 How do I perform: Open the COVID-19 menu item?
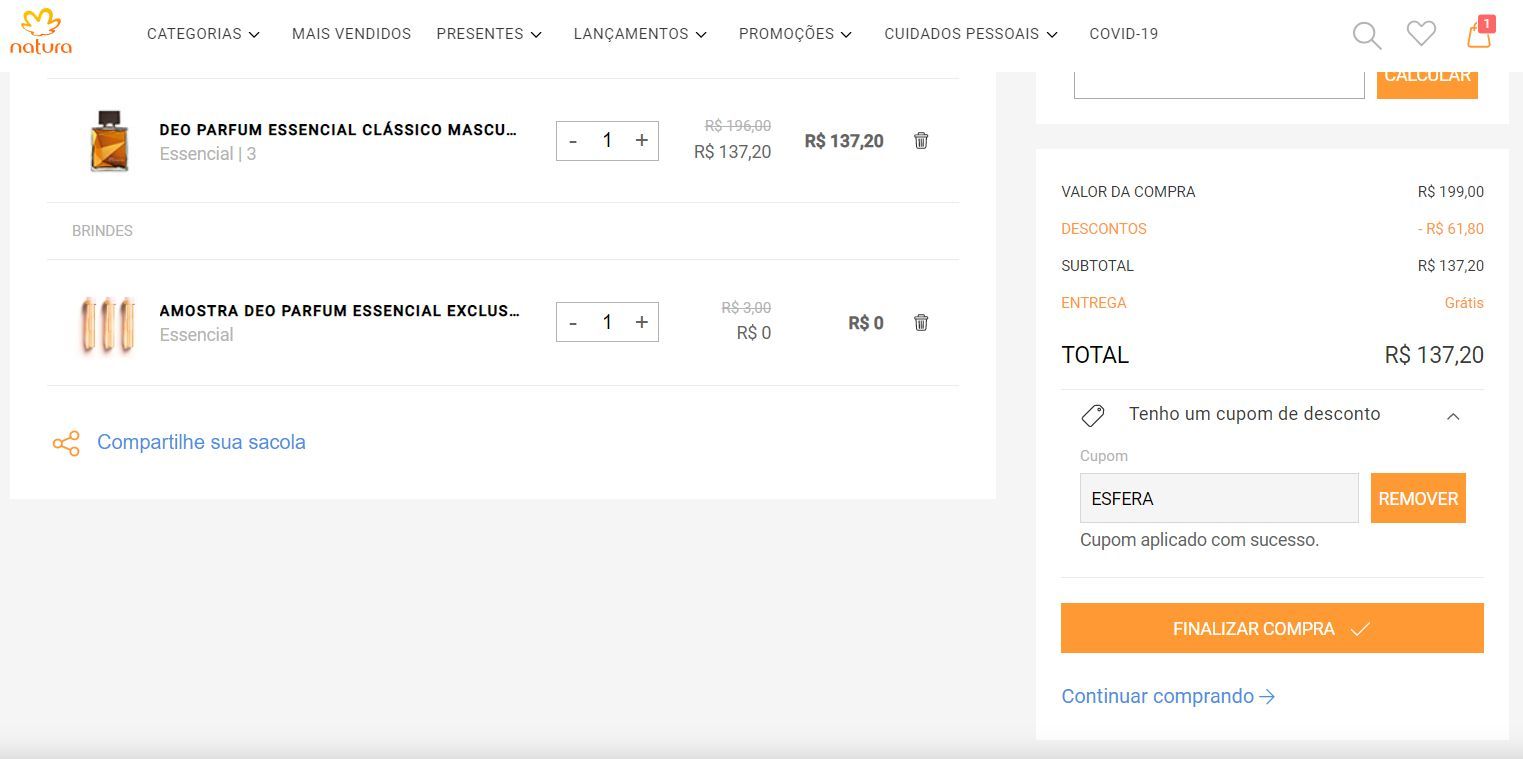coord(1123,34)
